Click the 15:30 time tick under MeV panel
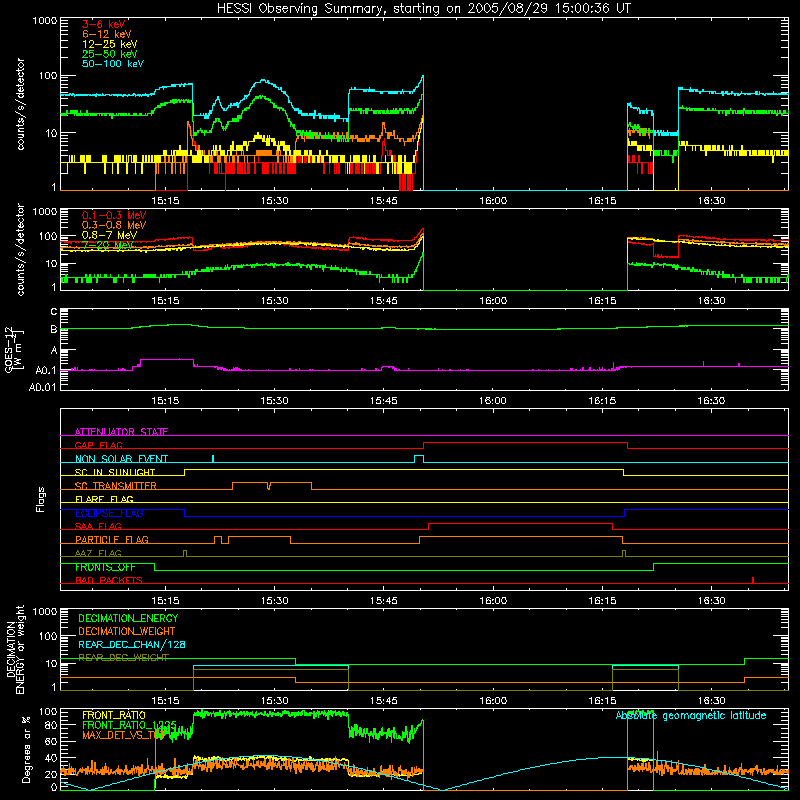Viewport: 800px width, 800px height. coord(274,301)
